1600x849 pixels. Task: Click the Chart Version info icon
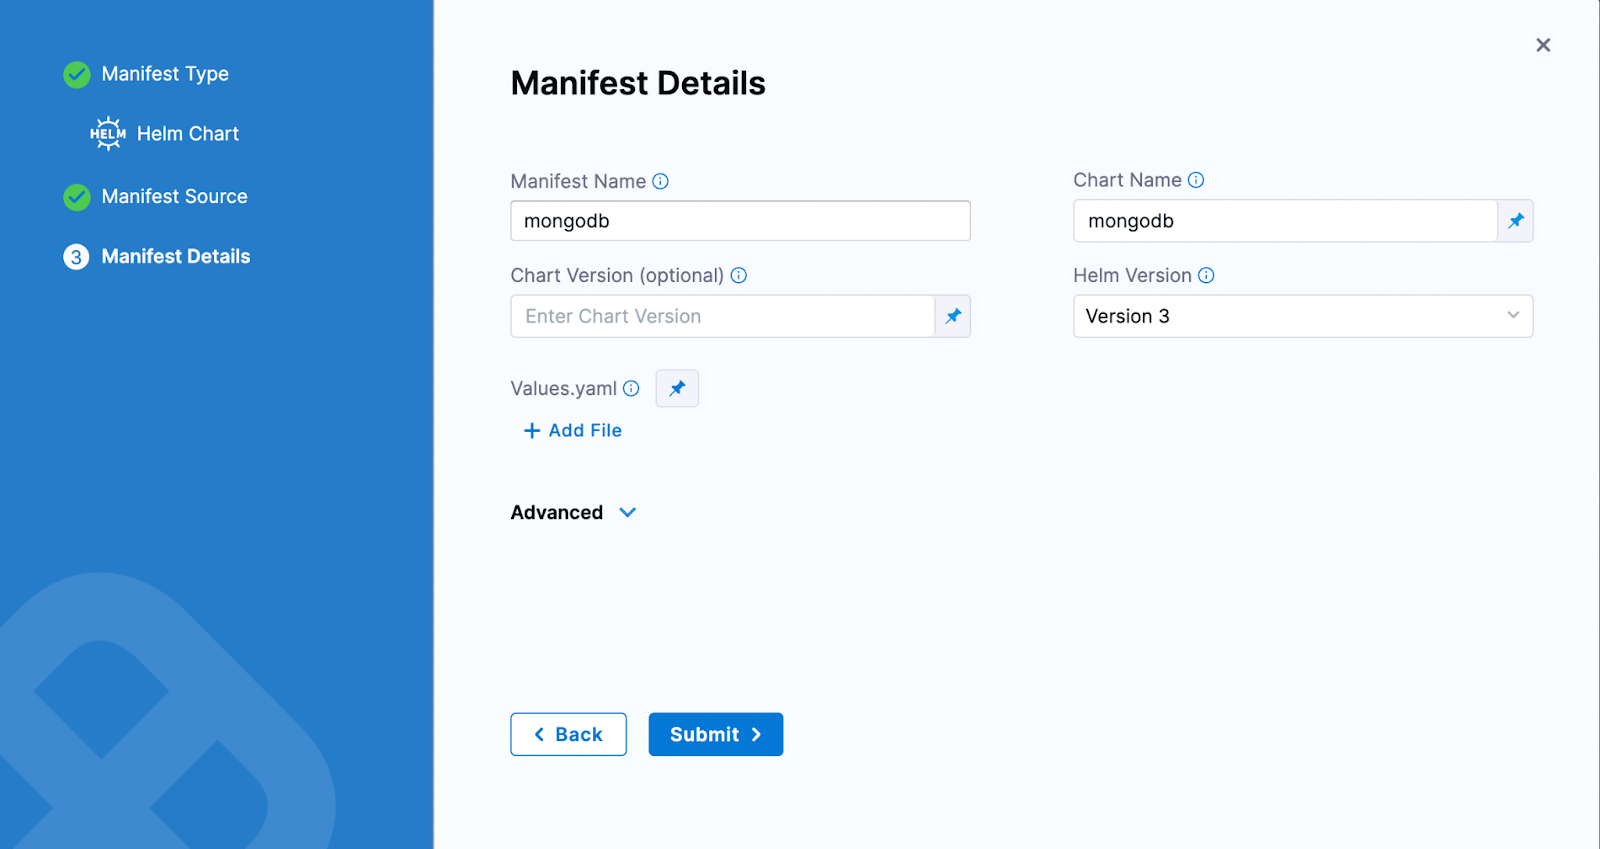pyautogui.click(x=739, y=275)
